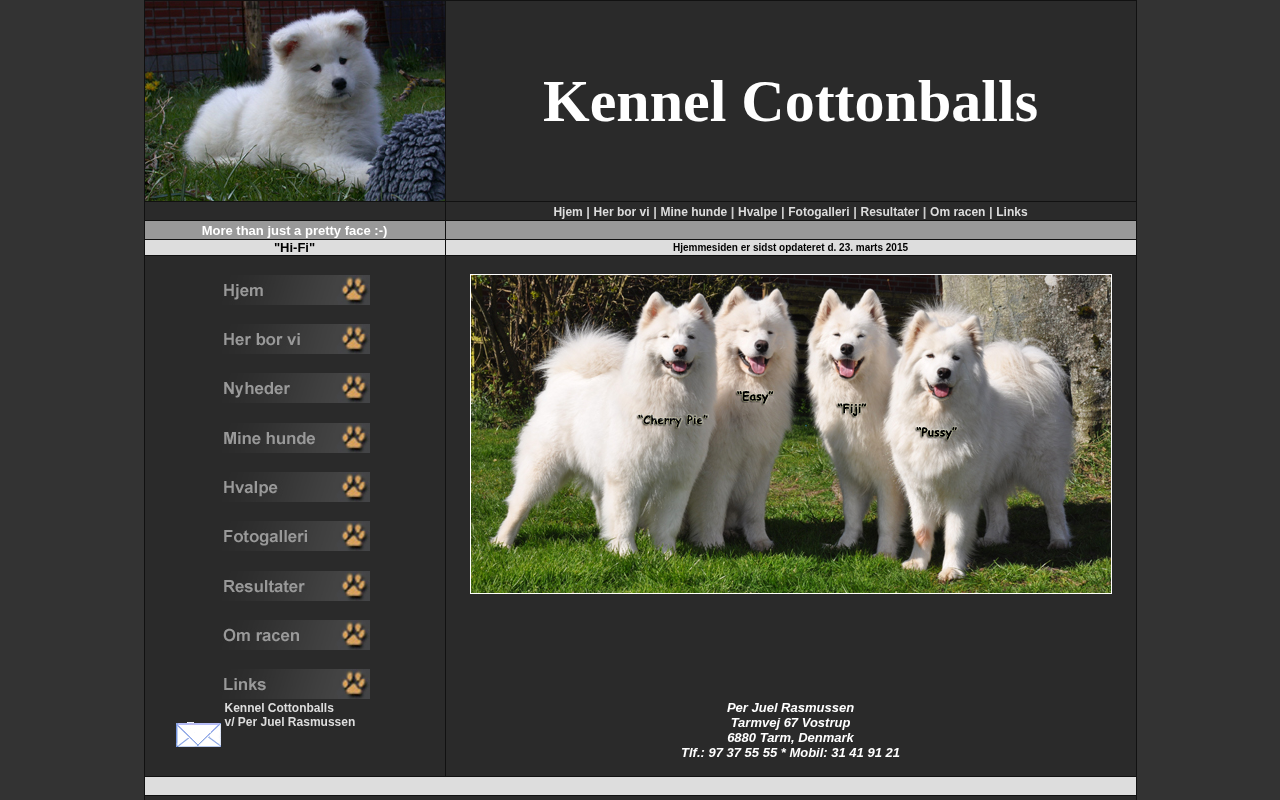Select Hvalpe in top navigation bar
The image size is (1280, 800).
point(757,212)
